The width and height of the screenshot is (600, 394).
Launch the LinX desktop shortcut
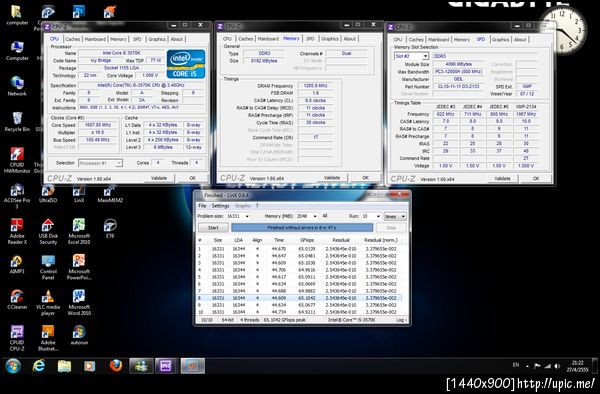click(x=79, y=194)
